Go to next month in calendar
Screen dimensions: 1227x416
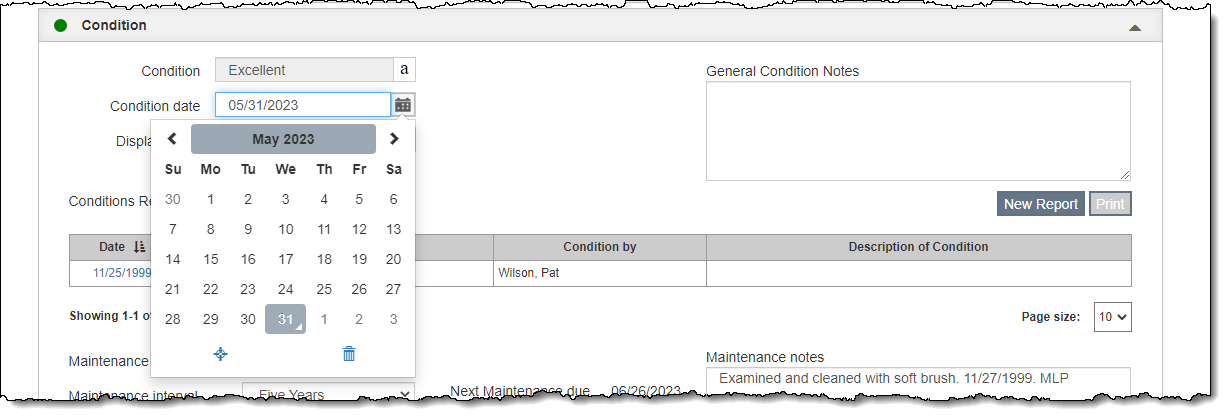(394, 139)
